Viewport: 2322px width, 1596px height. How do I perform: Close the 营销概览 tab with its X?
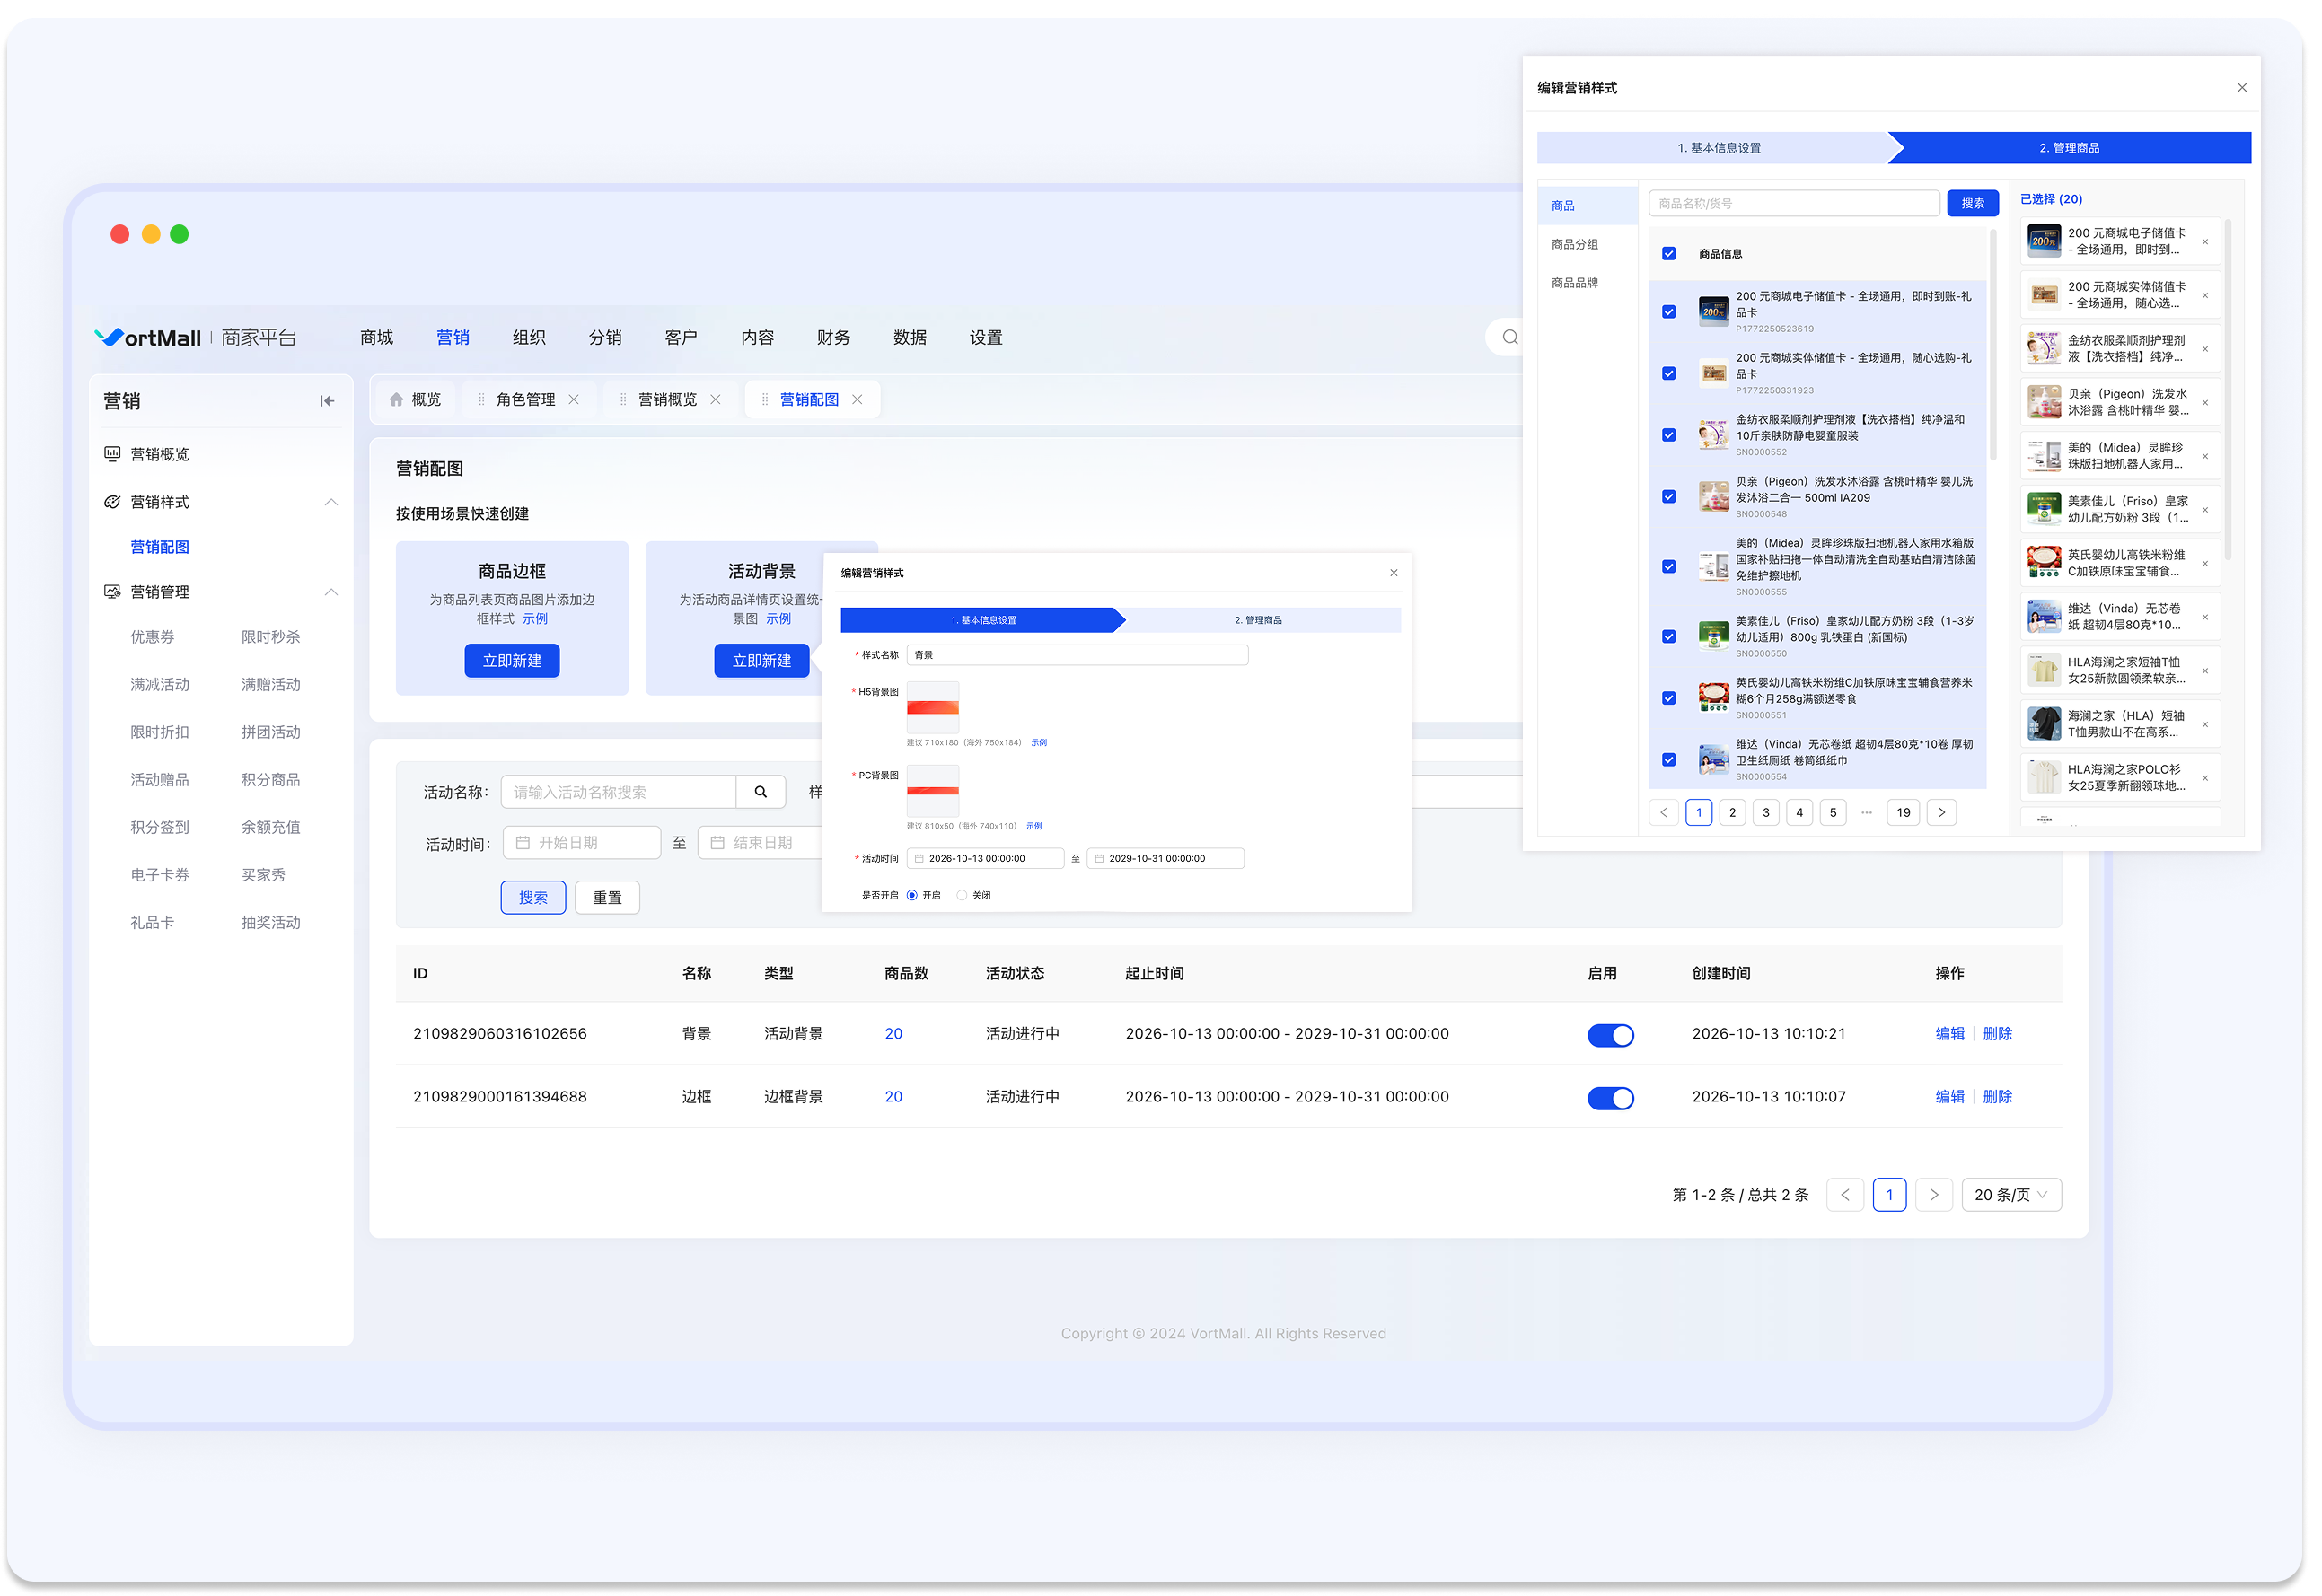click(x=715, y=400)
